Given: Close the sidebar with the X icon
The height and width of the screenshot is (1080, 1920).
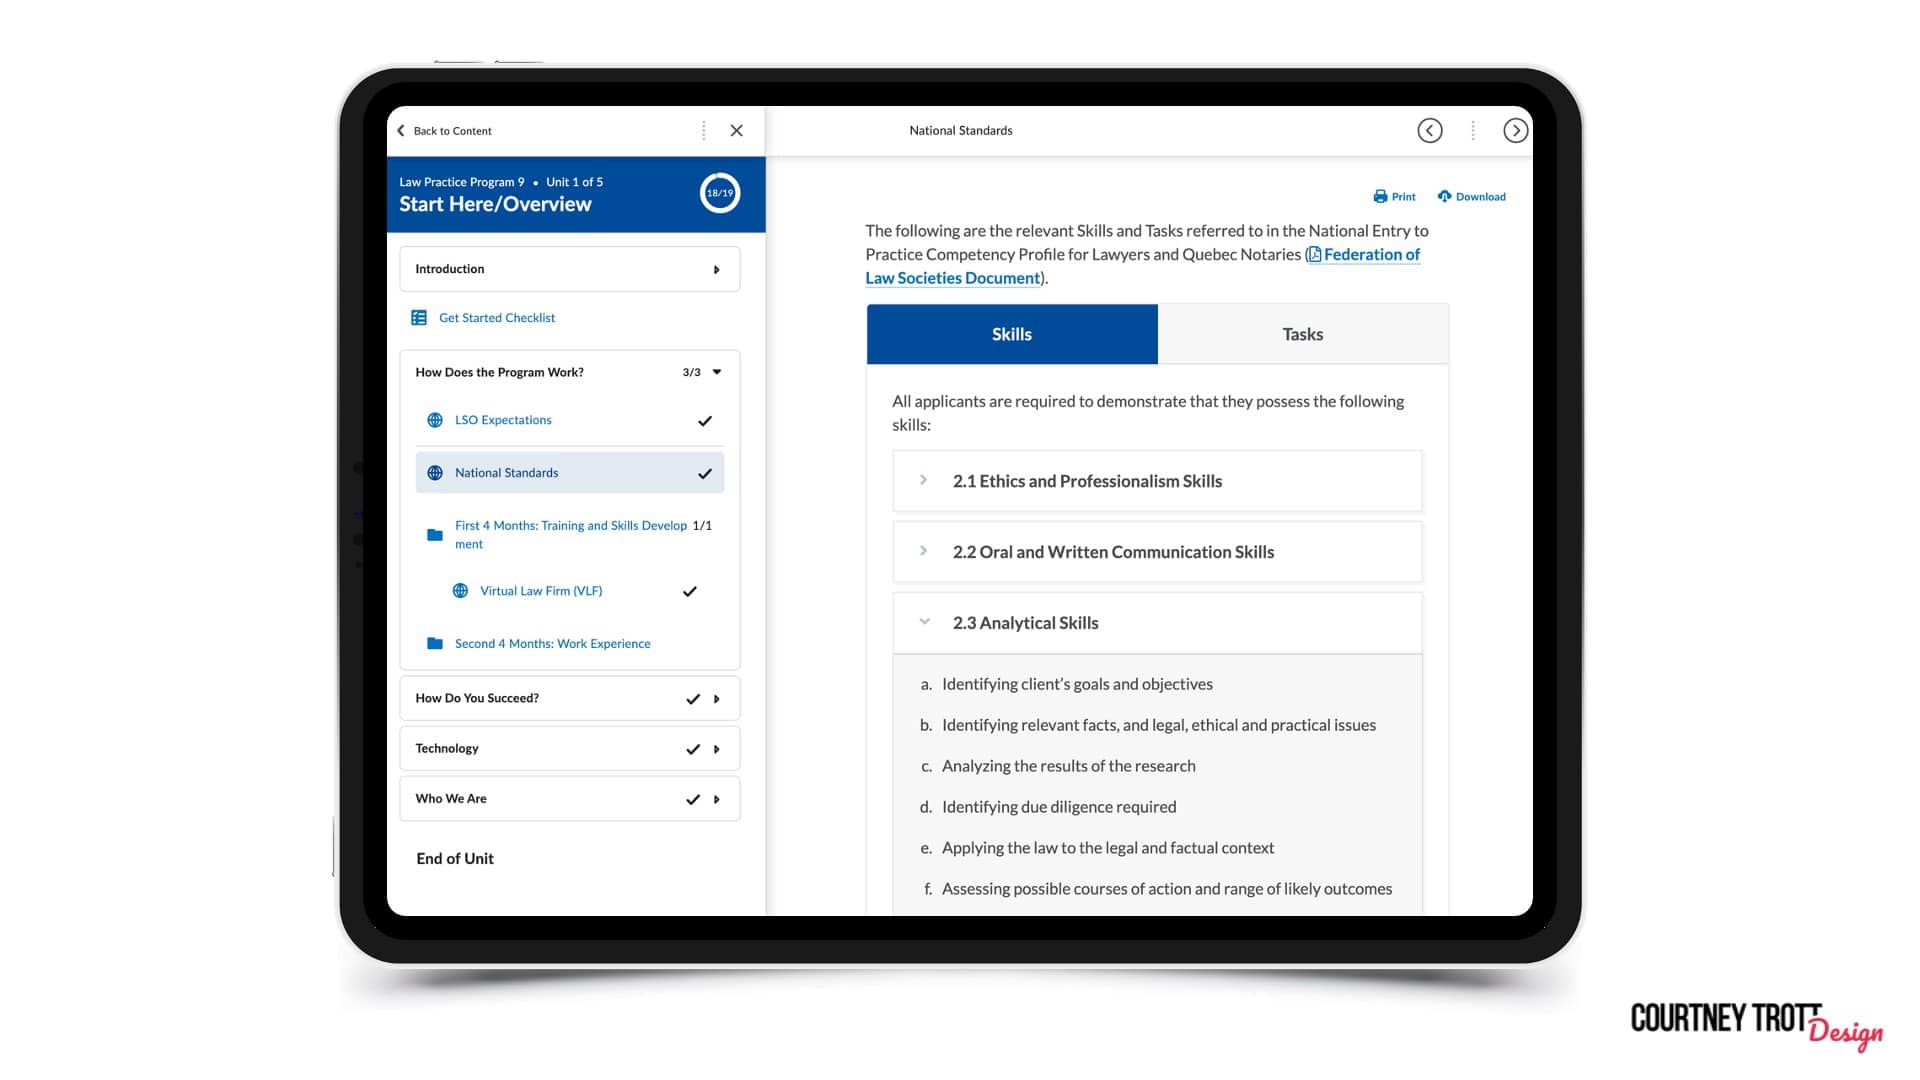Looking at the screenshot, I should [x=737, y=131].
